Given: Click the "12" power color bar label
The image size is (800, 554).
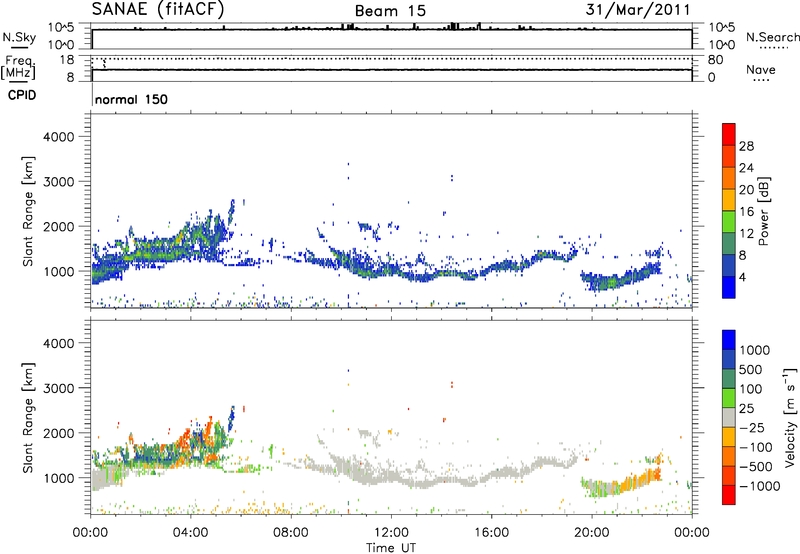Looking at the screenshot, I should pyautogui.click(x=746, y=234).
